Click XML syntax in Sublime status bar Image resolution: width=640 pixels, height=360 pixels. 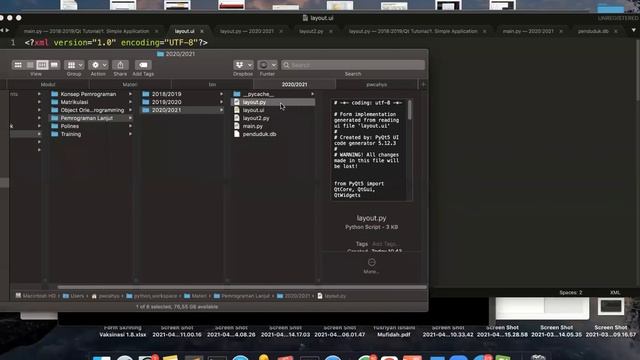point(615,293)
